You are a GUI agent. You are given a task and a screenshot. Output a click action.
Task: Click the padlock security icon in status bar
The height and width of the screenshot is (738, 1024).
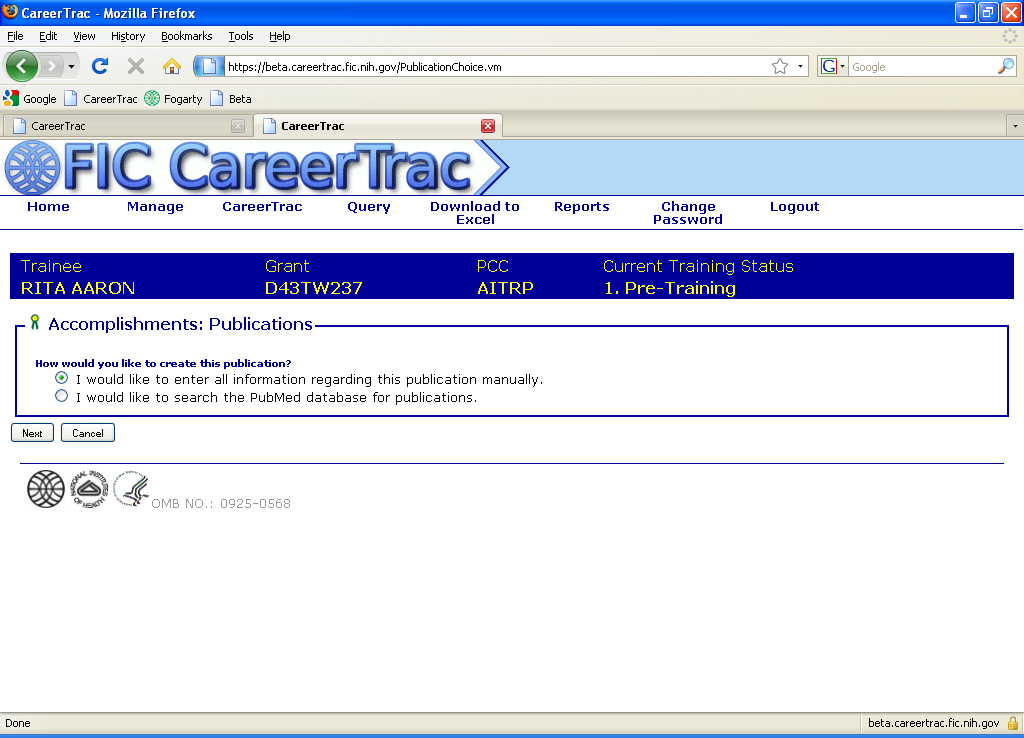click(1012, 723)
